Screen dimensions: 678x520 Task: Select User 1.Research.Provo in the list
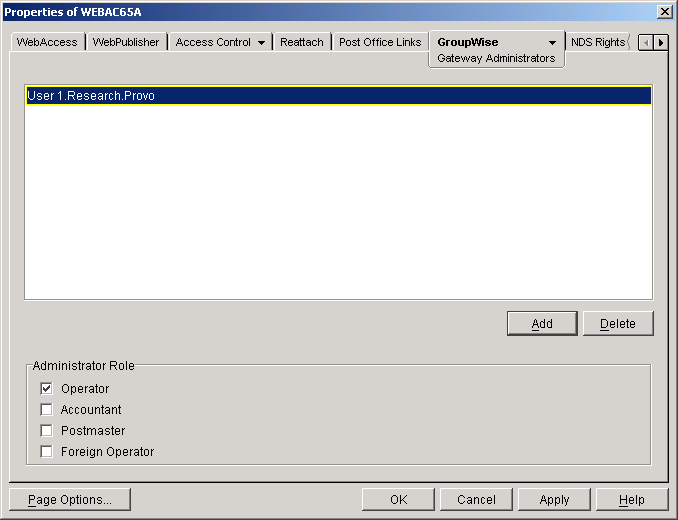[x=339, y=96]
